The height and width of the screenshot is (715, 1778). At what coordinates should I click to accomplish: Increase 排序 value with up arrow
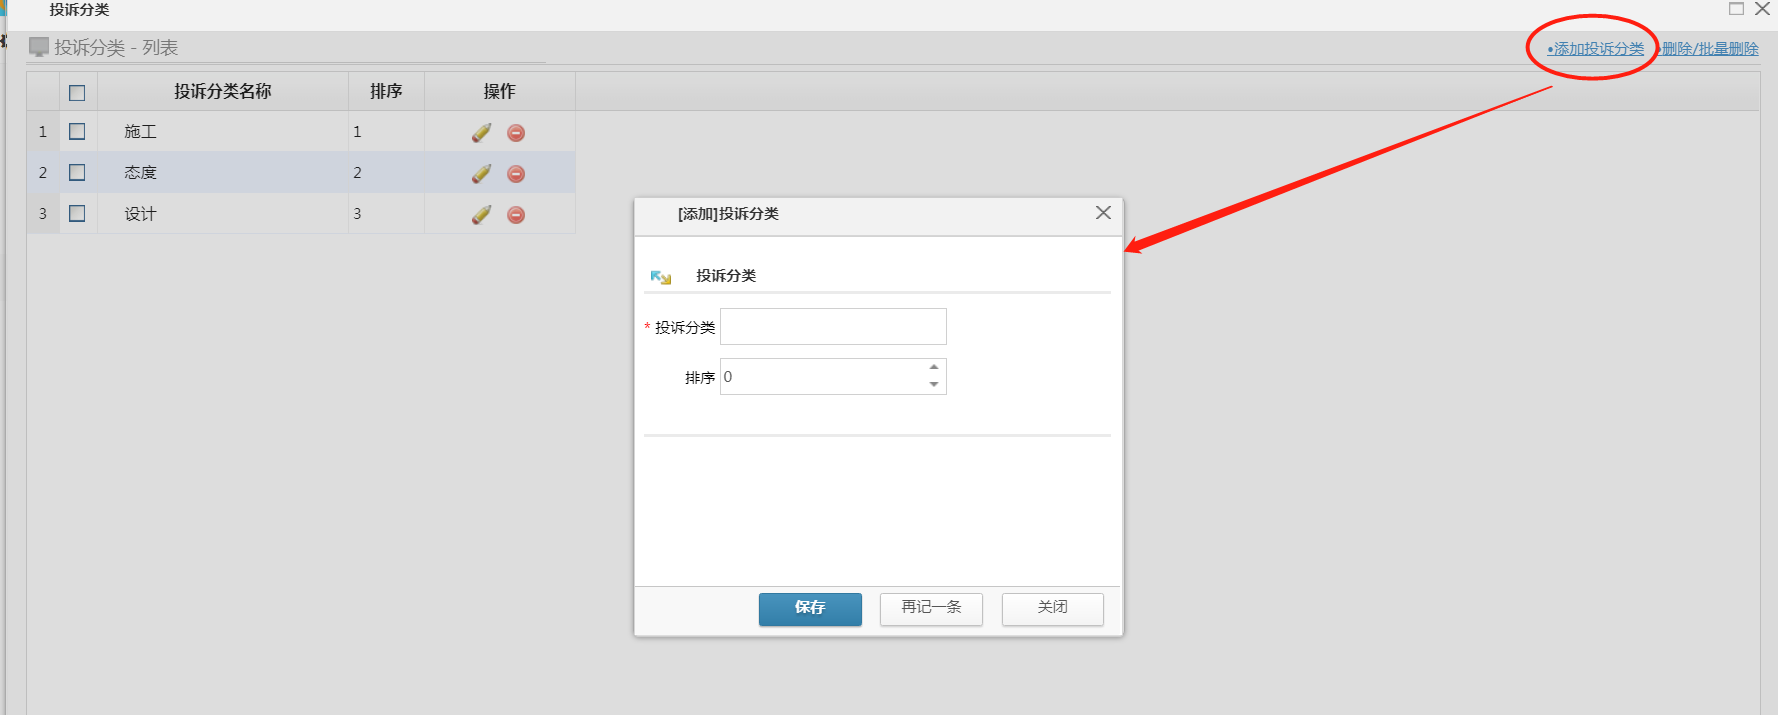(934, 367)
